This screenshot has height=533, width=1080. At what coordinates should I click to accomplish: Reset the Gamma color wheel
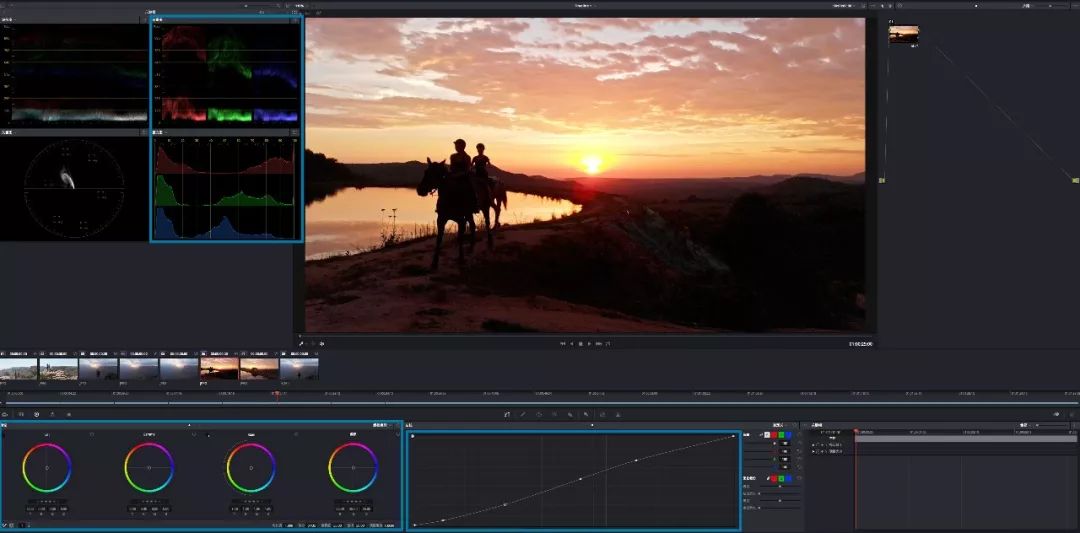click(194, 435)
